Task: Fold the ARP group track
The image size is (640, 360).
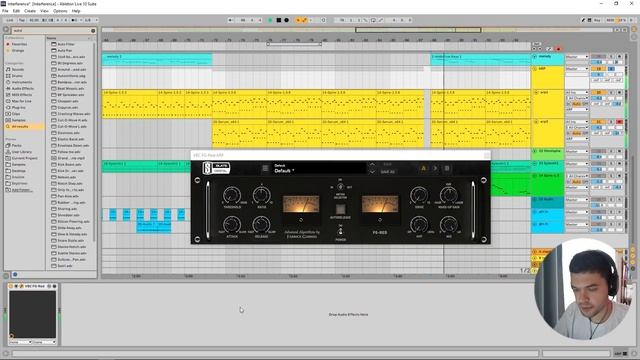Action: (535, 69)
